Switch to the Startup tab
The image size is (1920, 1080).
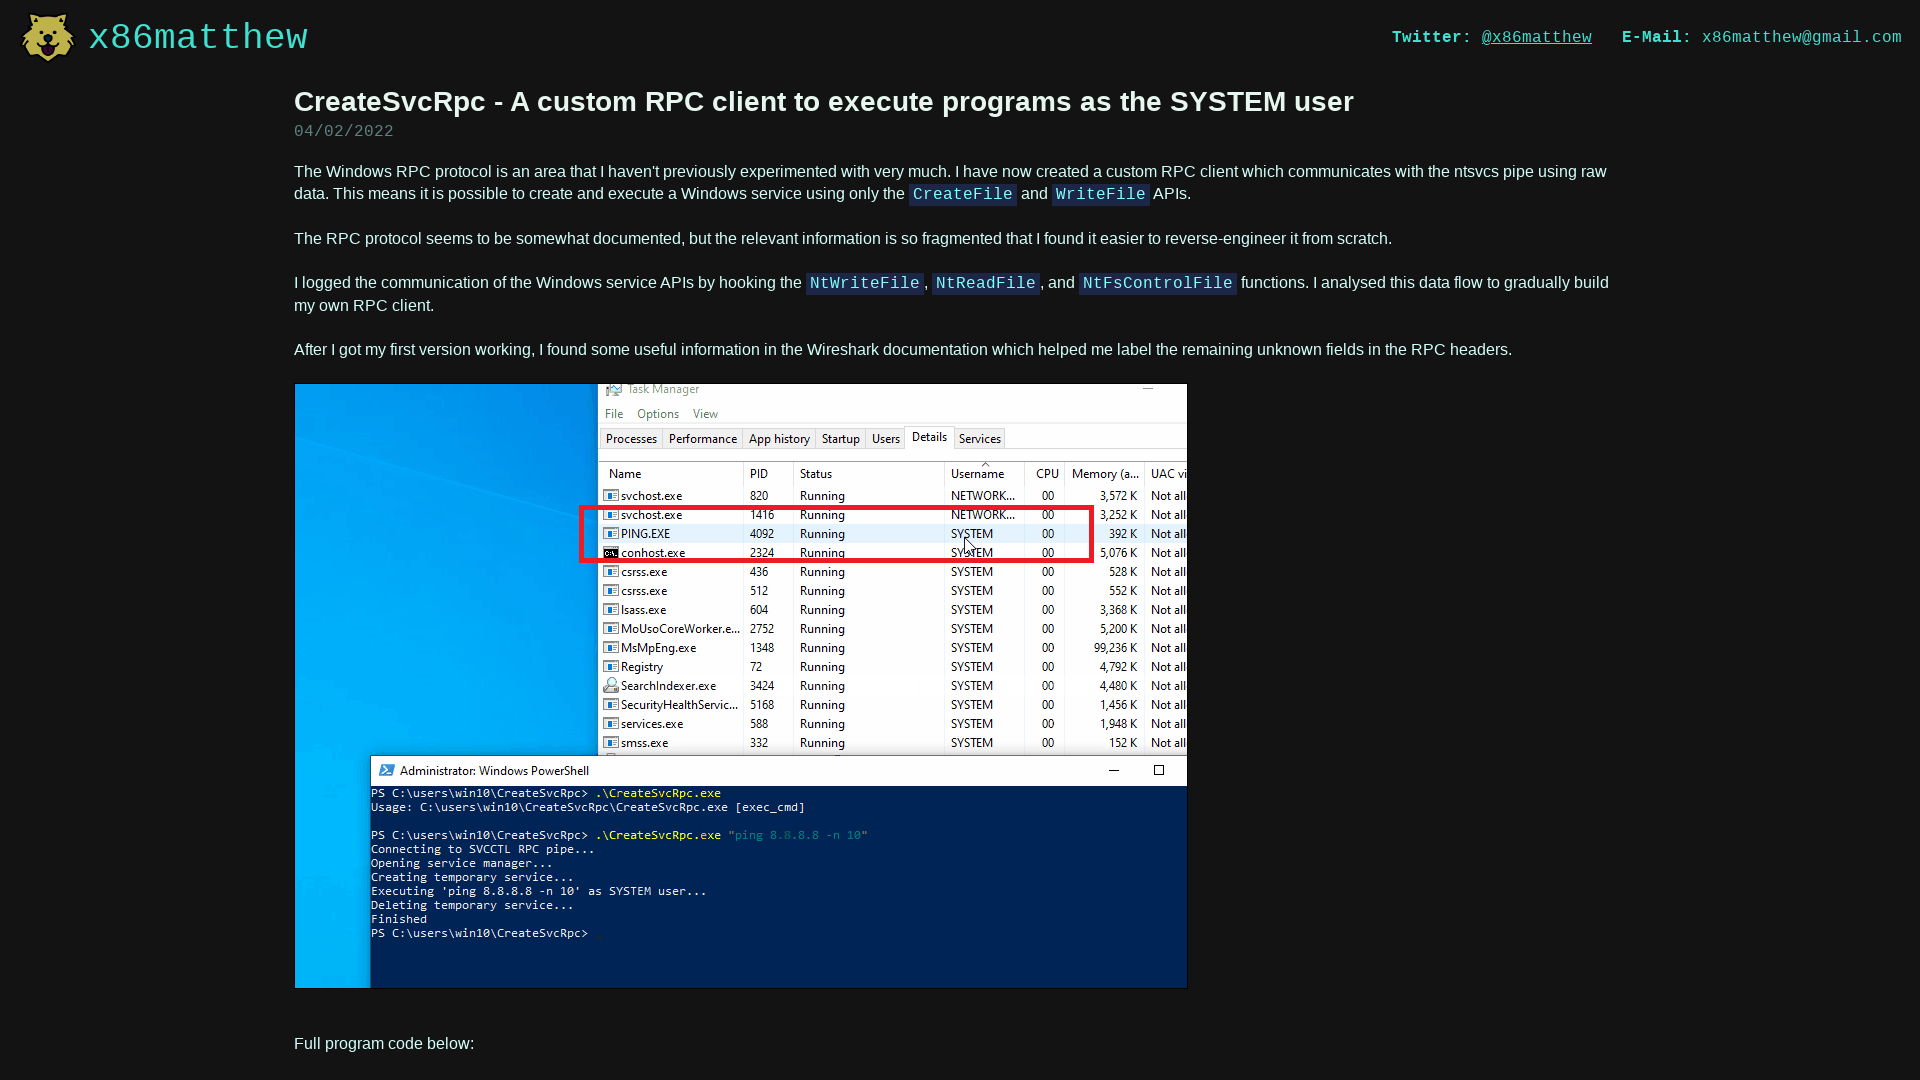pyautogui.click(x=840, y=439)
